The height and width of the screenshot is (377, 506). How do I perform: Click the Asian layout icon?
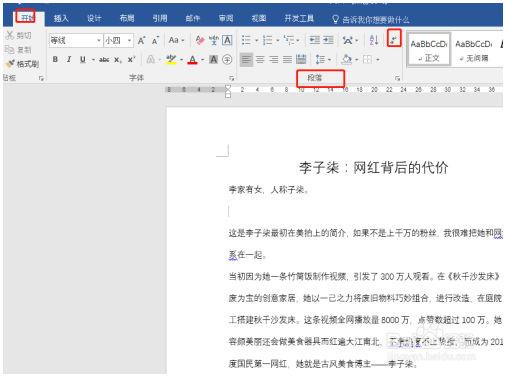point(347,40)
